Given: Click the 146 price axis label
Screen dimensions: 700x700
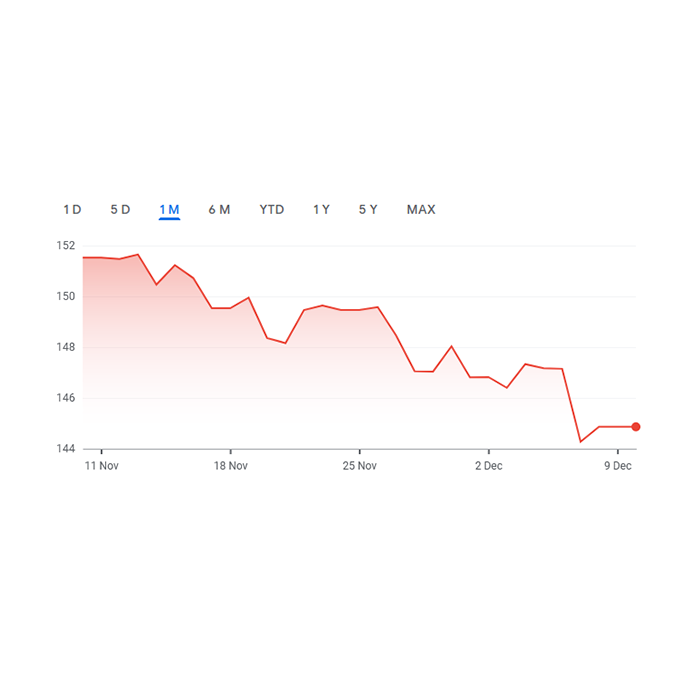Looking at the screenshot, I should tap(66, 398).
